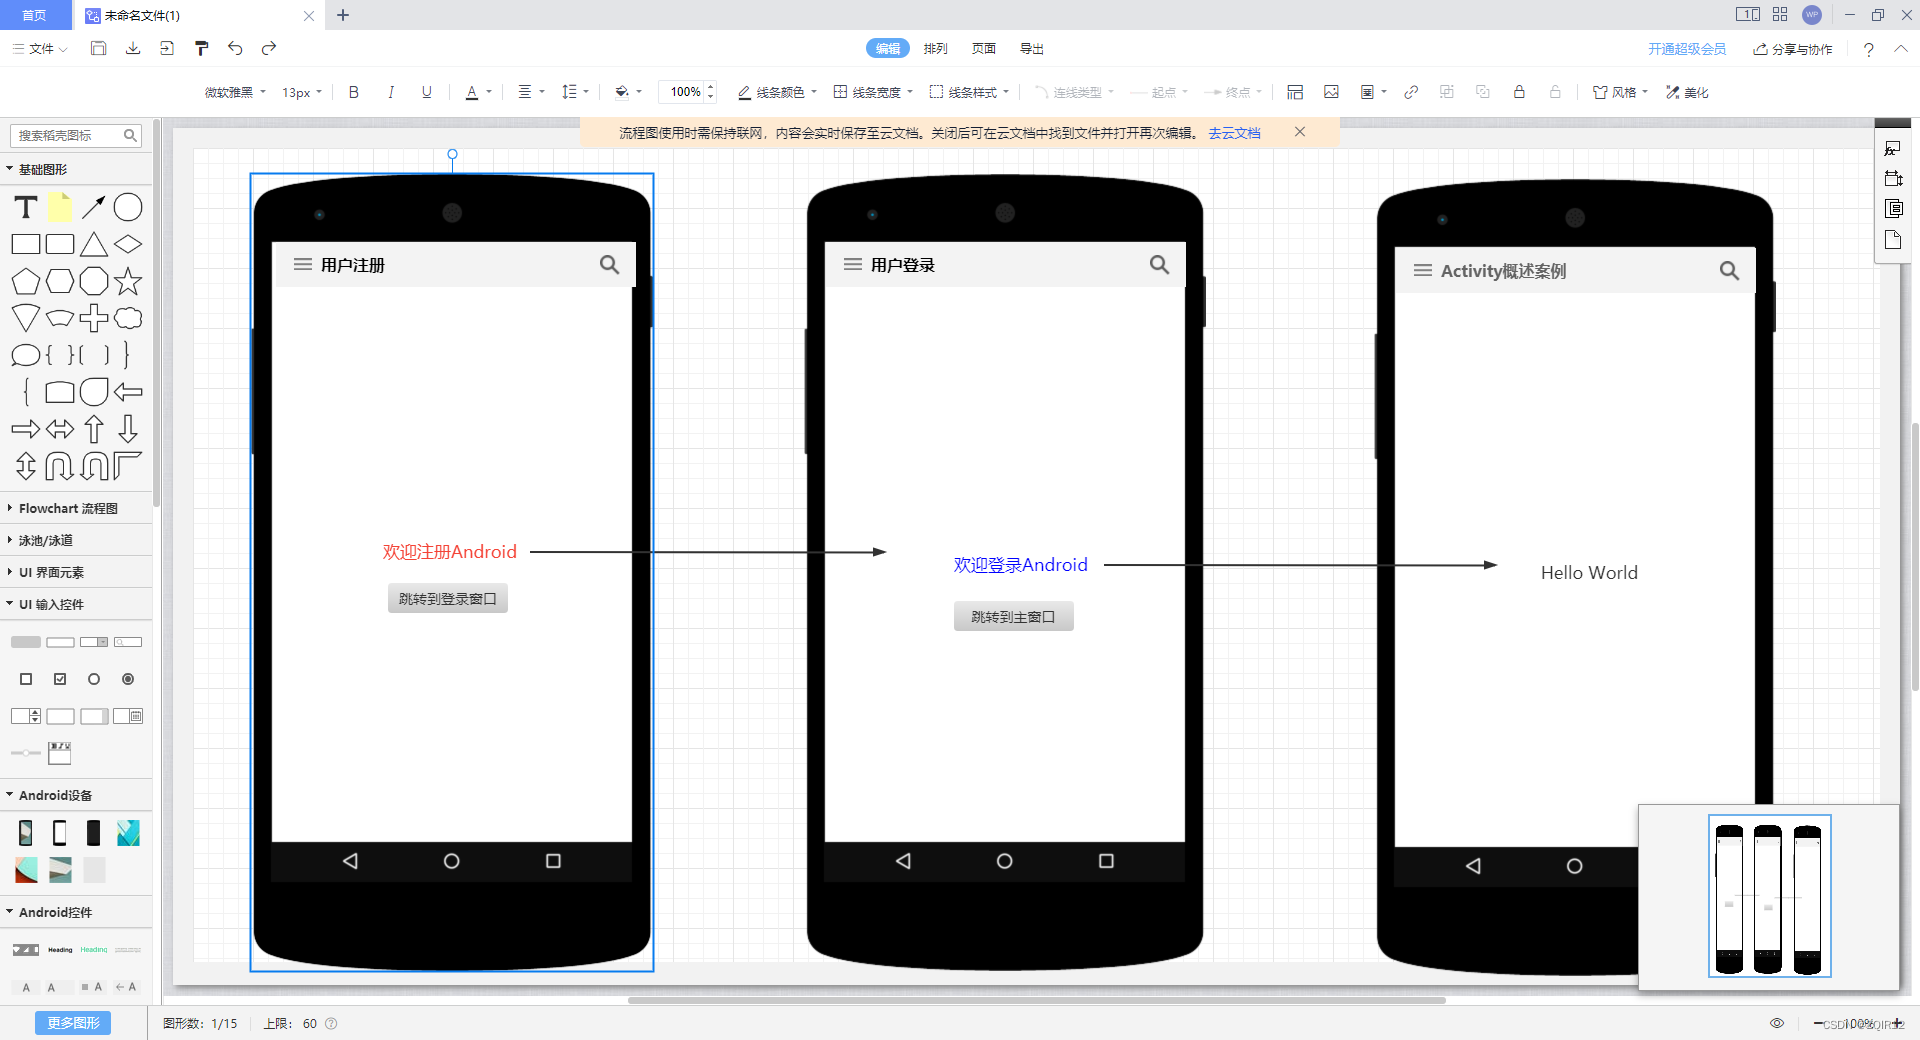The width and height of the screenshot is (1920, 1040).
Task: Insert an image using the picture icon
Action: (x=1331, y=92)
